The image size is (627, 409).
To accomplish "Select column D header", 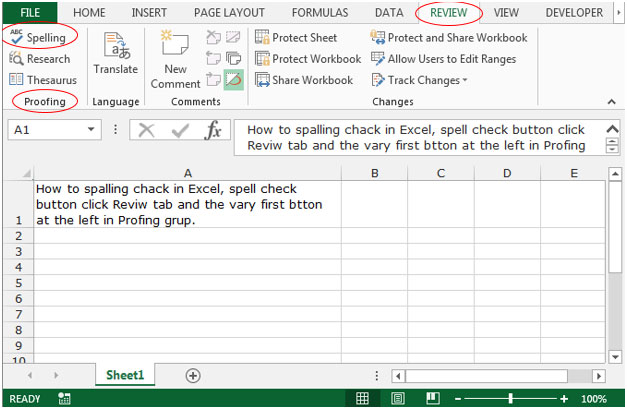I will point(507,173).
